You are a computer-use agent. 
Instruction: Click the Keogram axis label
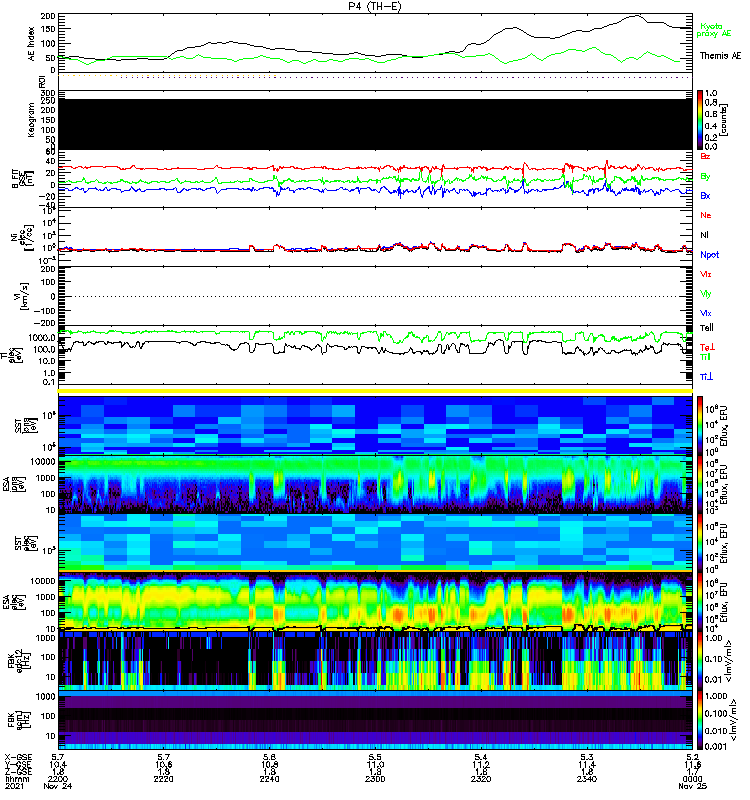(31, 119)
